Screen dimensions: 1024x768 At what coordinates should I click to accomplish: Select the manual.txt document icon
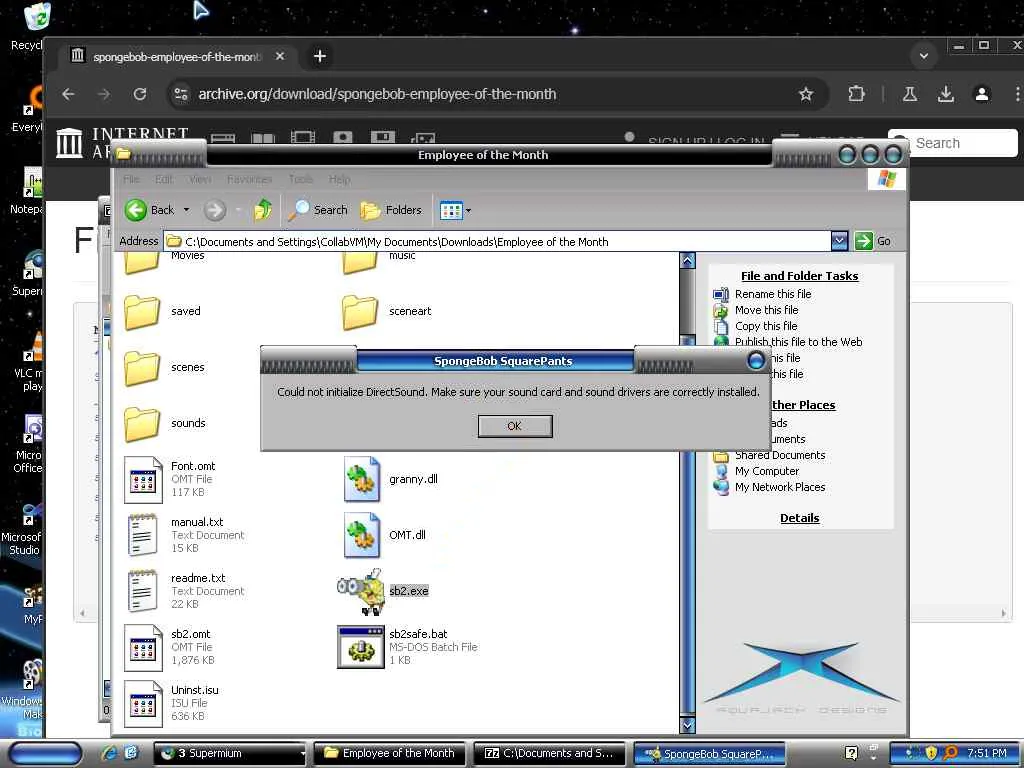[x=143, y=535]
